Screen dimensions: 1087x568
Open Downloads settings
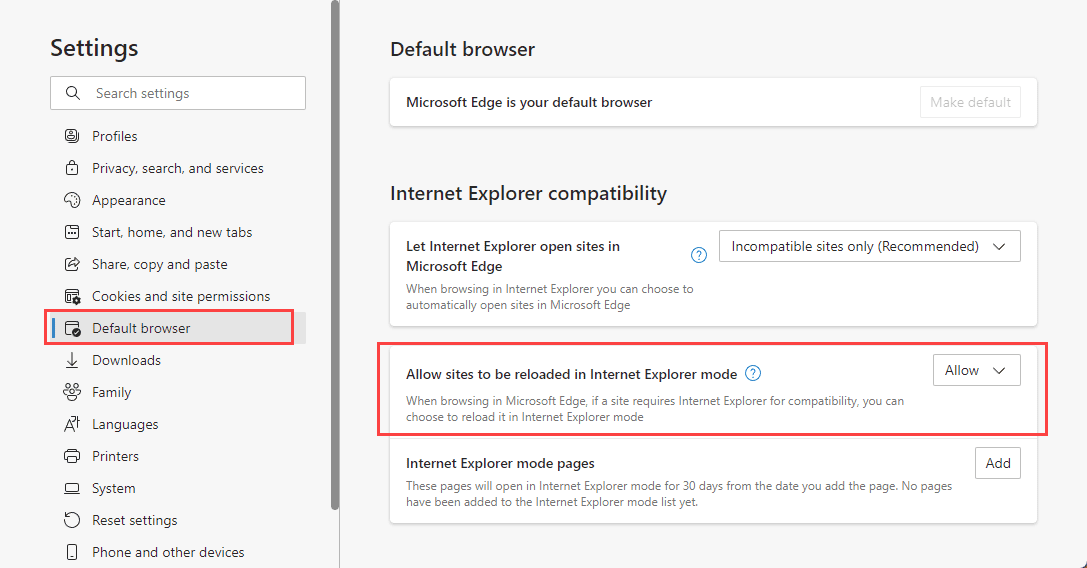(126, 360)
